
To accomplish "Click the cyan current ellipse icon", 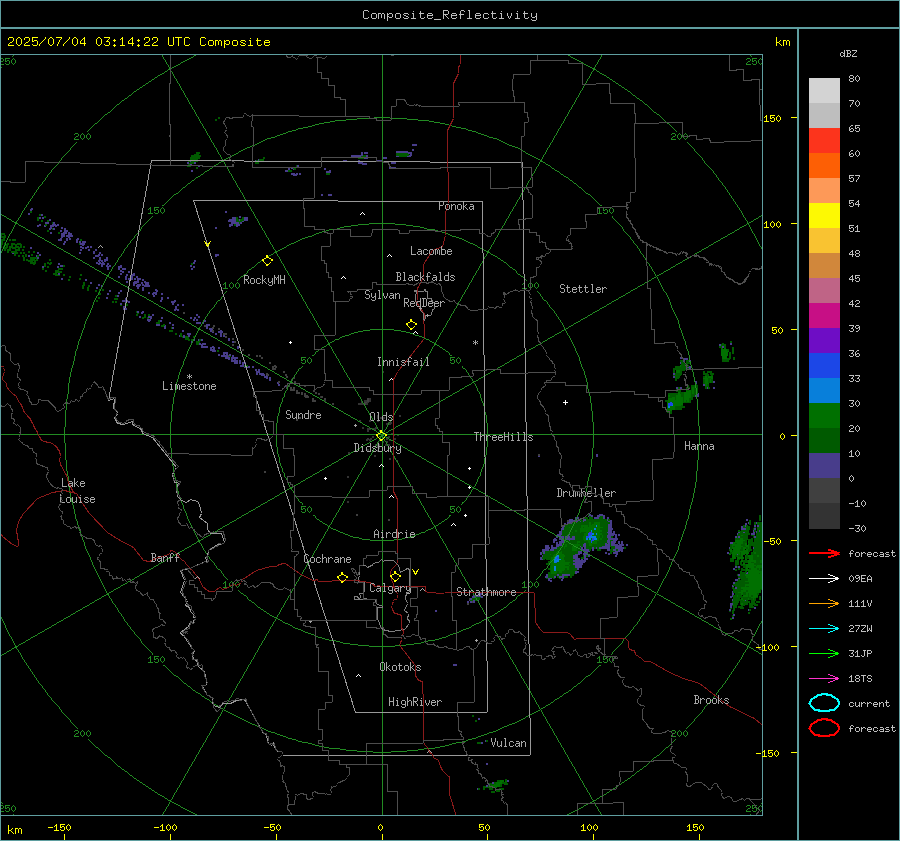I will 824,703.
